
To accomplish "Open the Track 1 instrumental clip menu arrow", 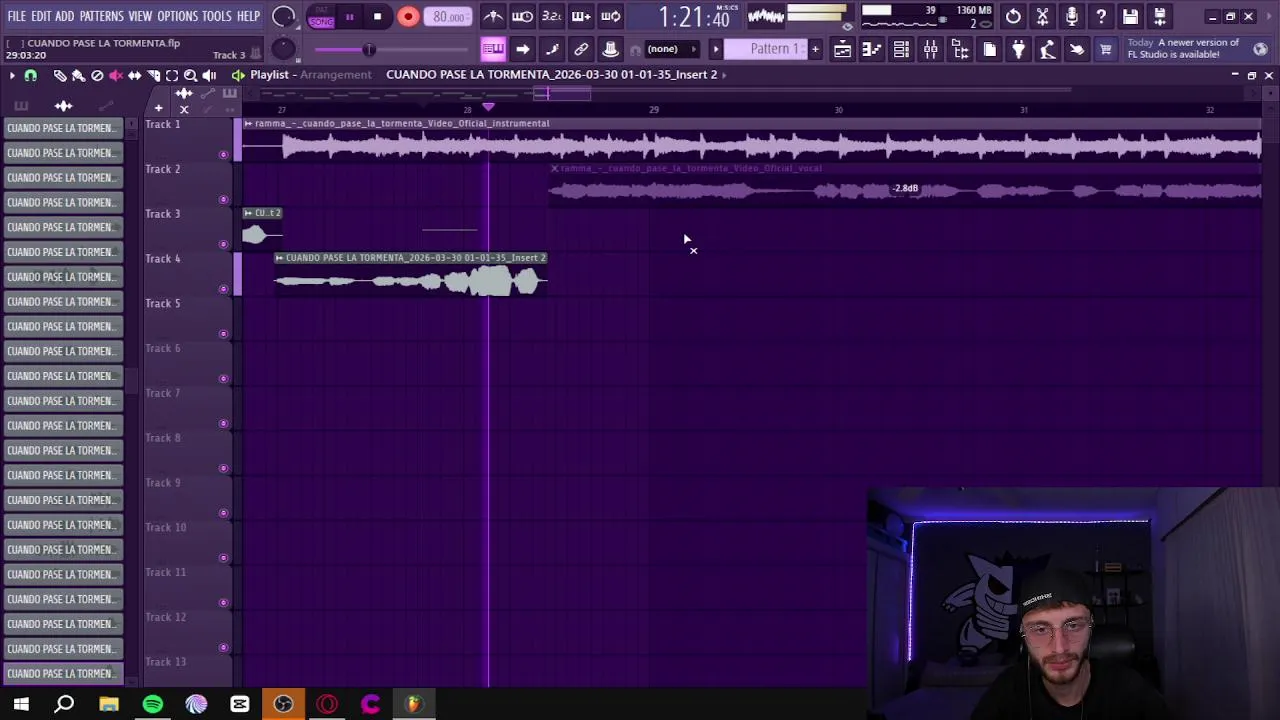I will [x=249, y=124].
